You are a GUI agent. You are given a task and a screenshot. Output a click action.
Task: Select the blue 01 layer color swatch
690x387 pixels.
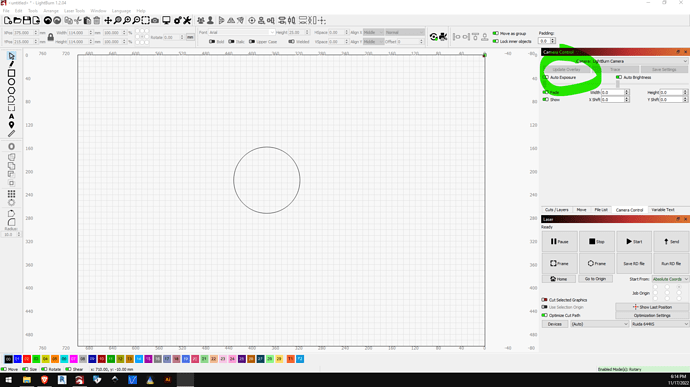(18, 359)
